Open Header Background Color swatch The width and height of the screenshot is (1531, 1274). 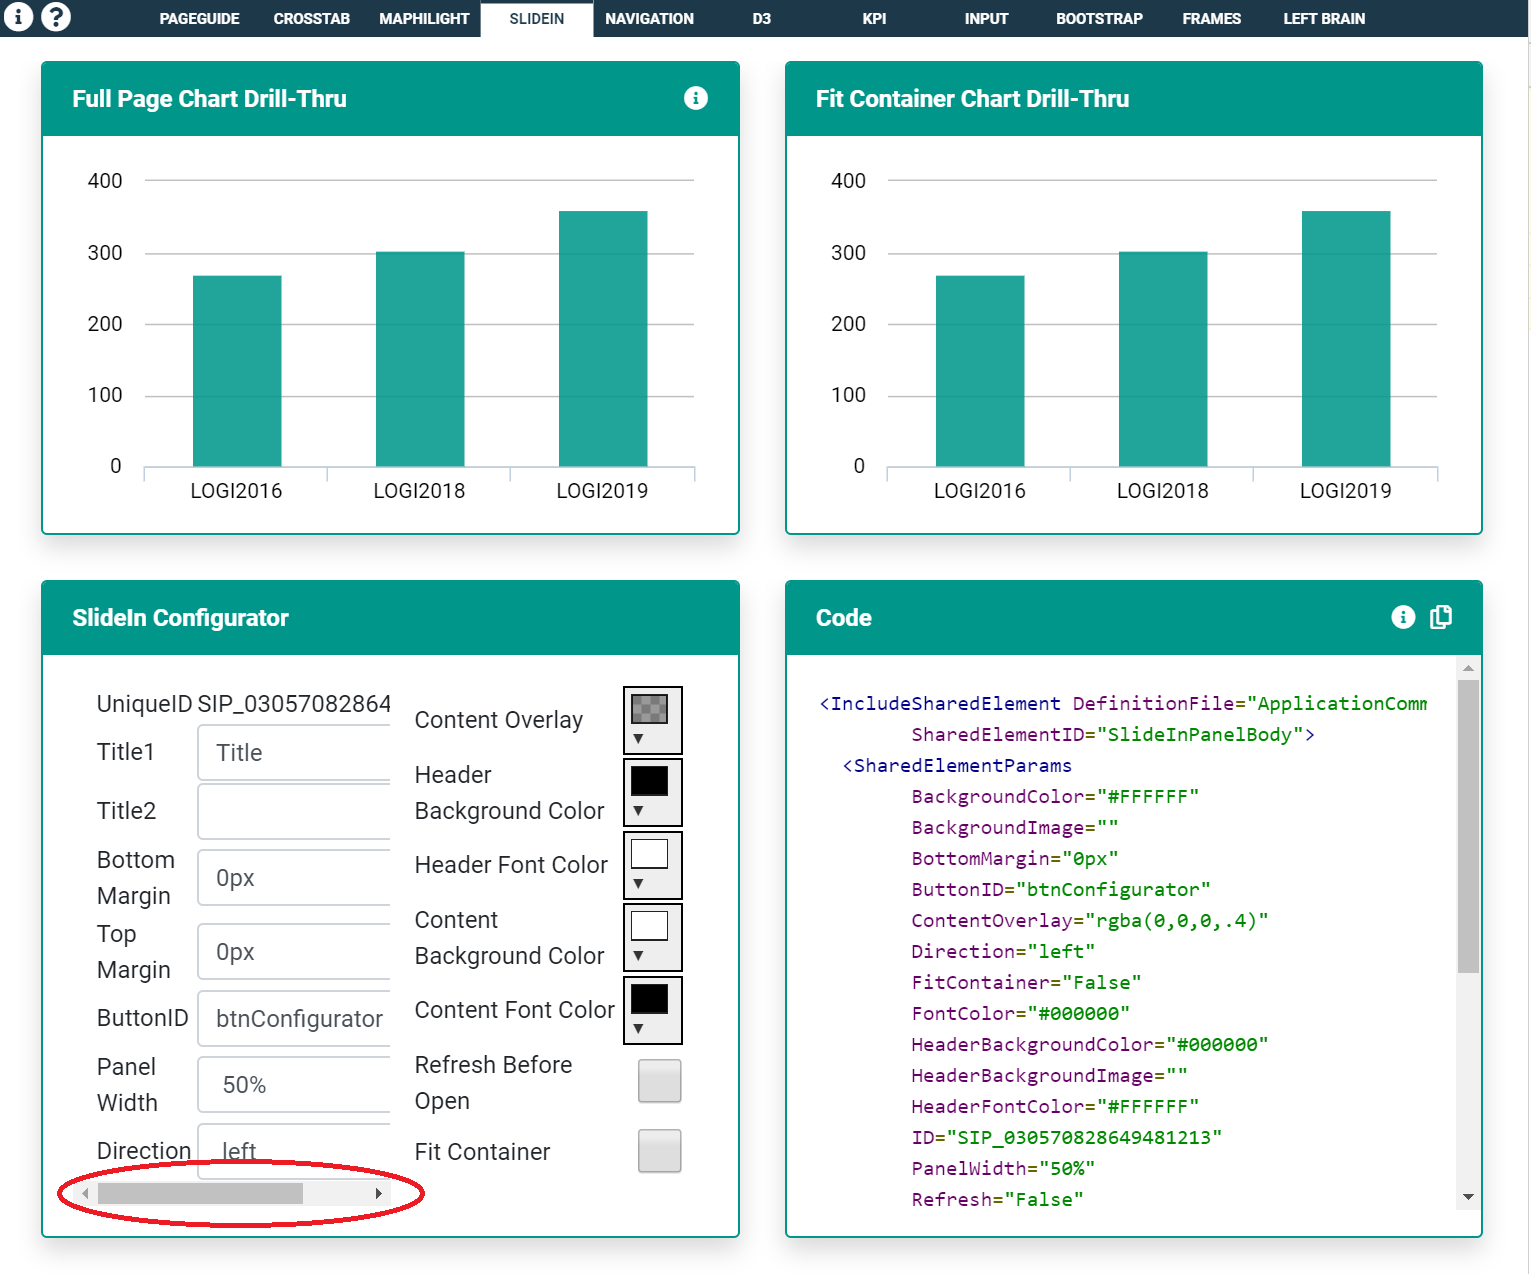(x=650, y=781)
